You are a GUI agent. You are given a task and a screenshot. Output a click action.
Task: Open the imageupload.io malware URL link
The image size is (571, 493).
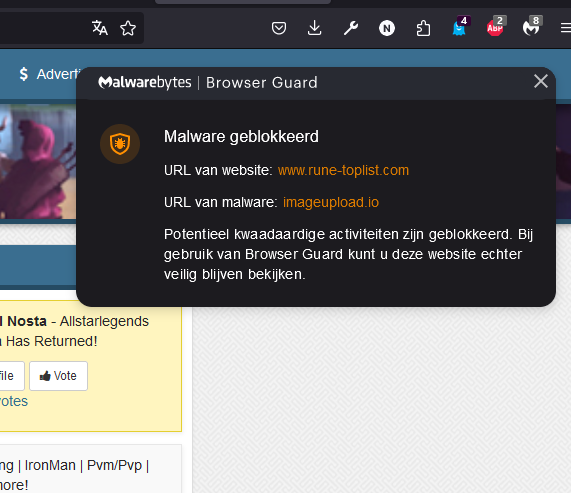coord(331,202)
